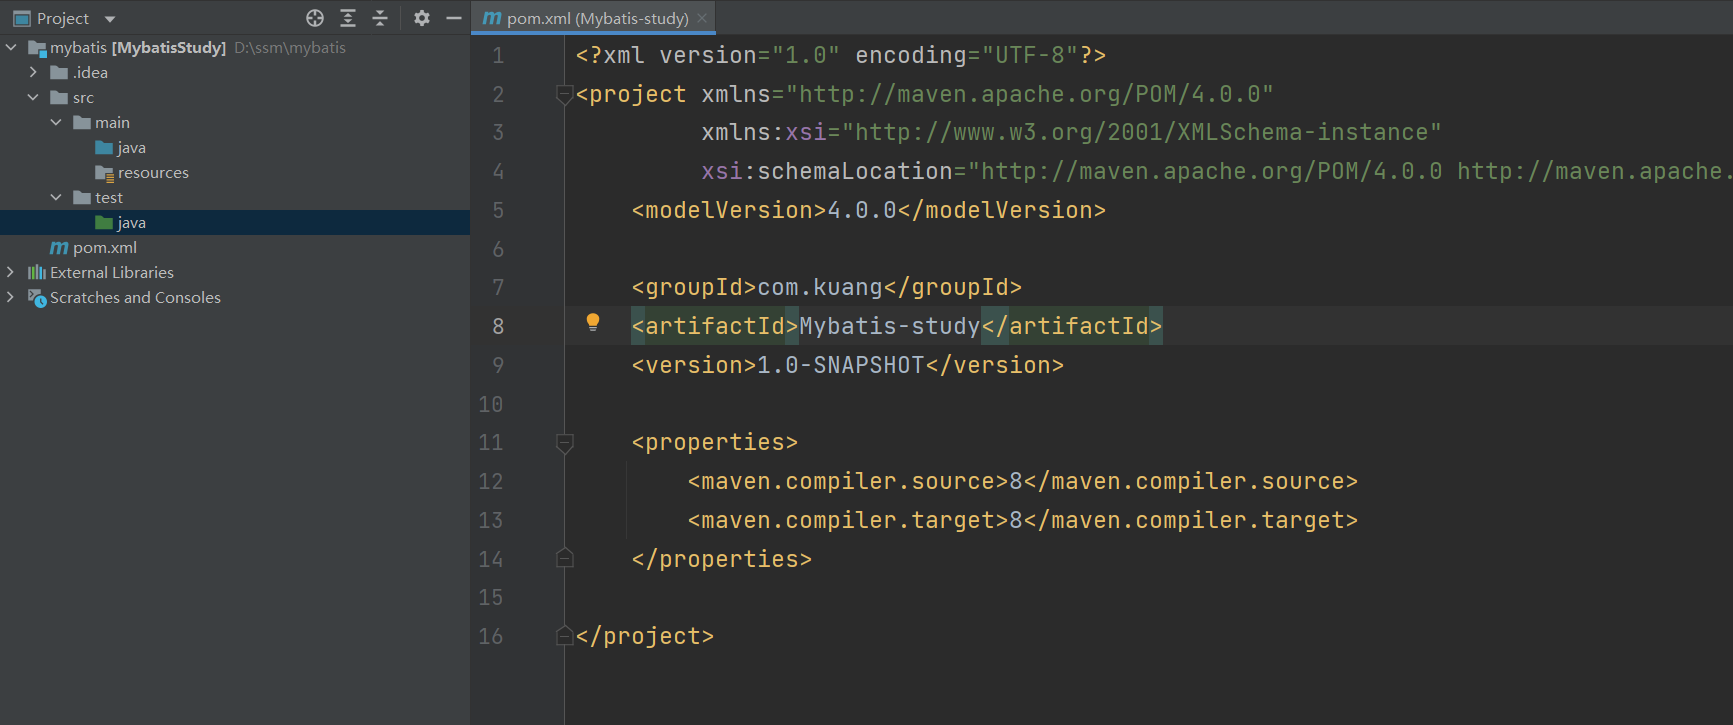This screenshot has height=725, width=1733.
Task: Click line number 12 in the gutter
Action: coord(491,481)
